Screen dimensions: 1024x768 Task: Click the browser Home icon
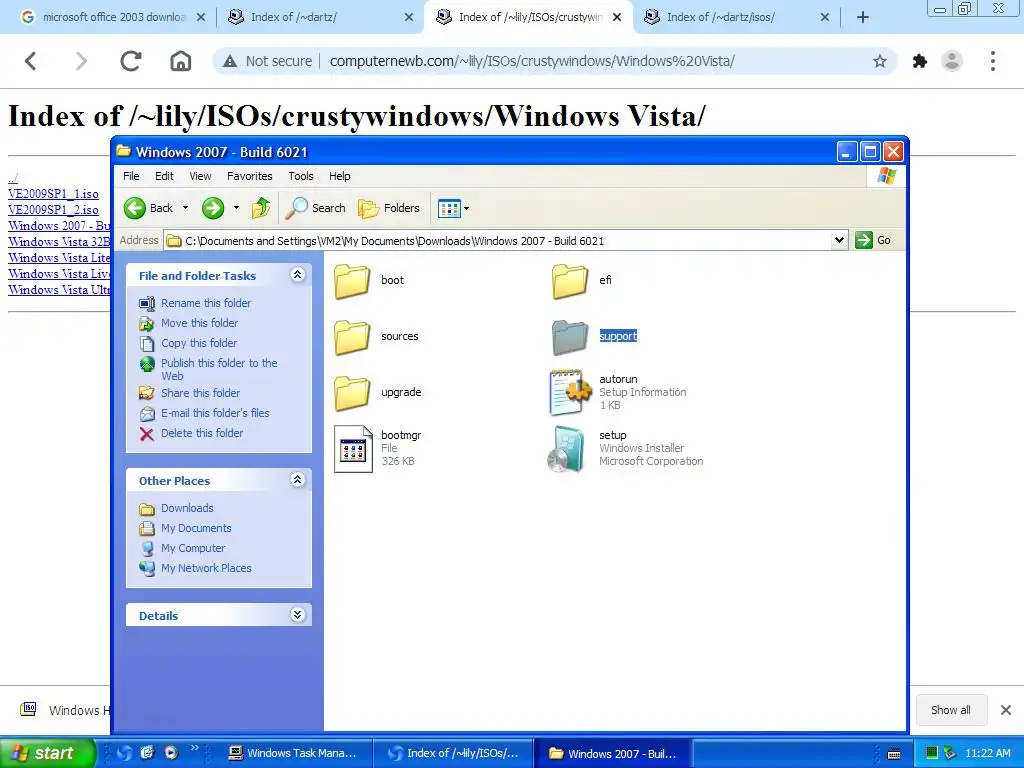181,61
